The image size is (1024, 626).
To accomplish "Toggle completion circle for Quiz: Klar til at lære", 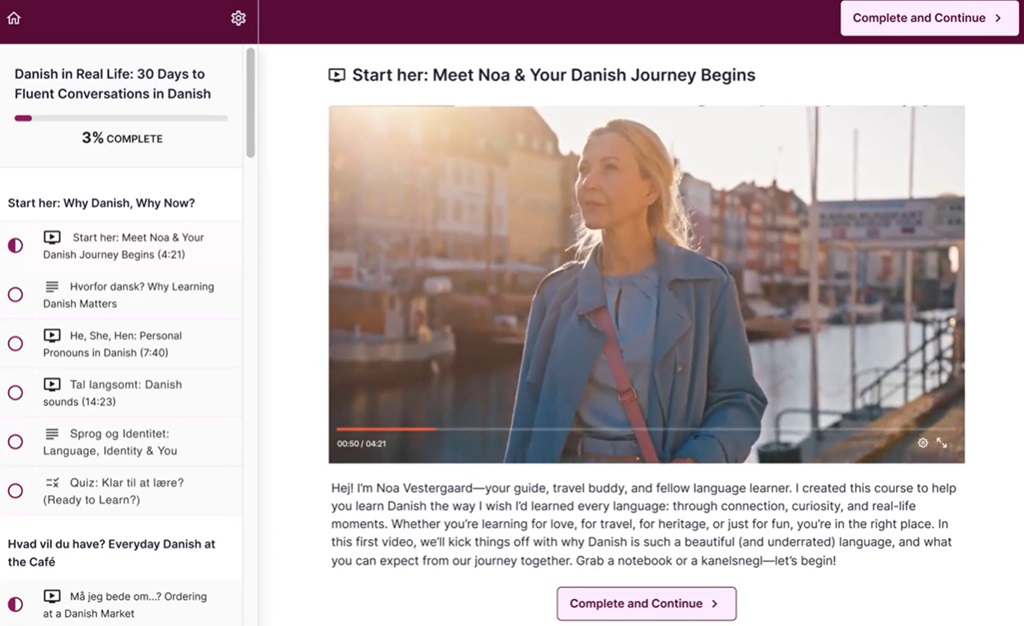I will (15, 491).
